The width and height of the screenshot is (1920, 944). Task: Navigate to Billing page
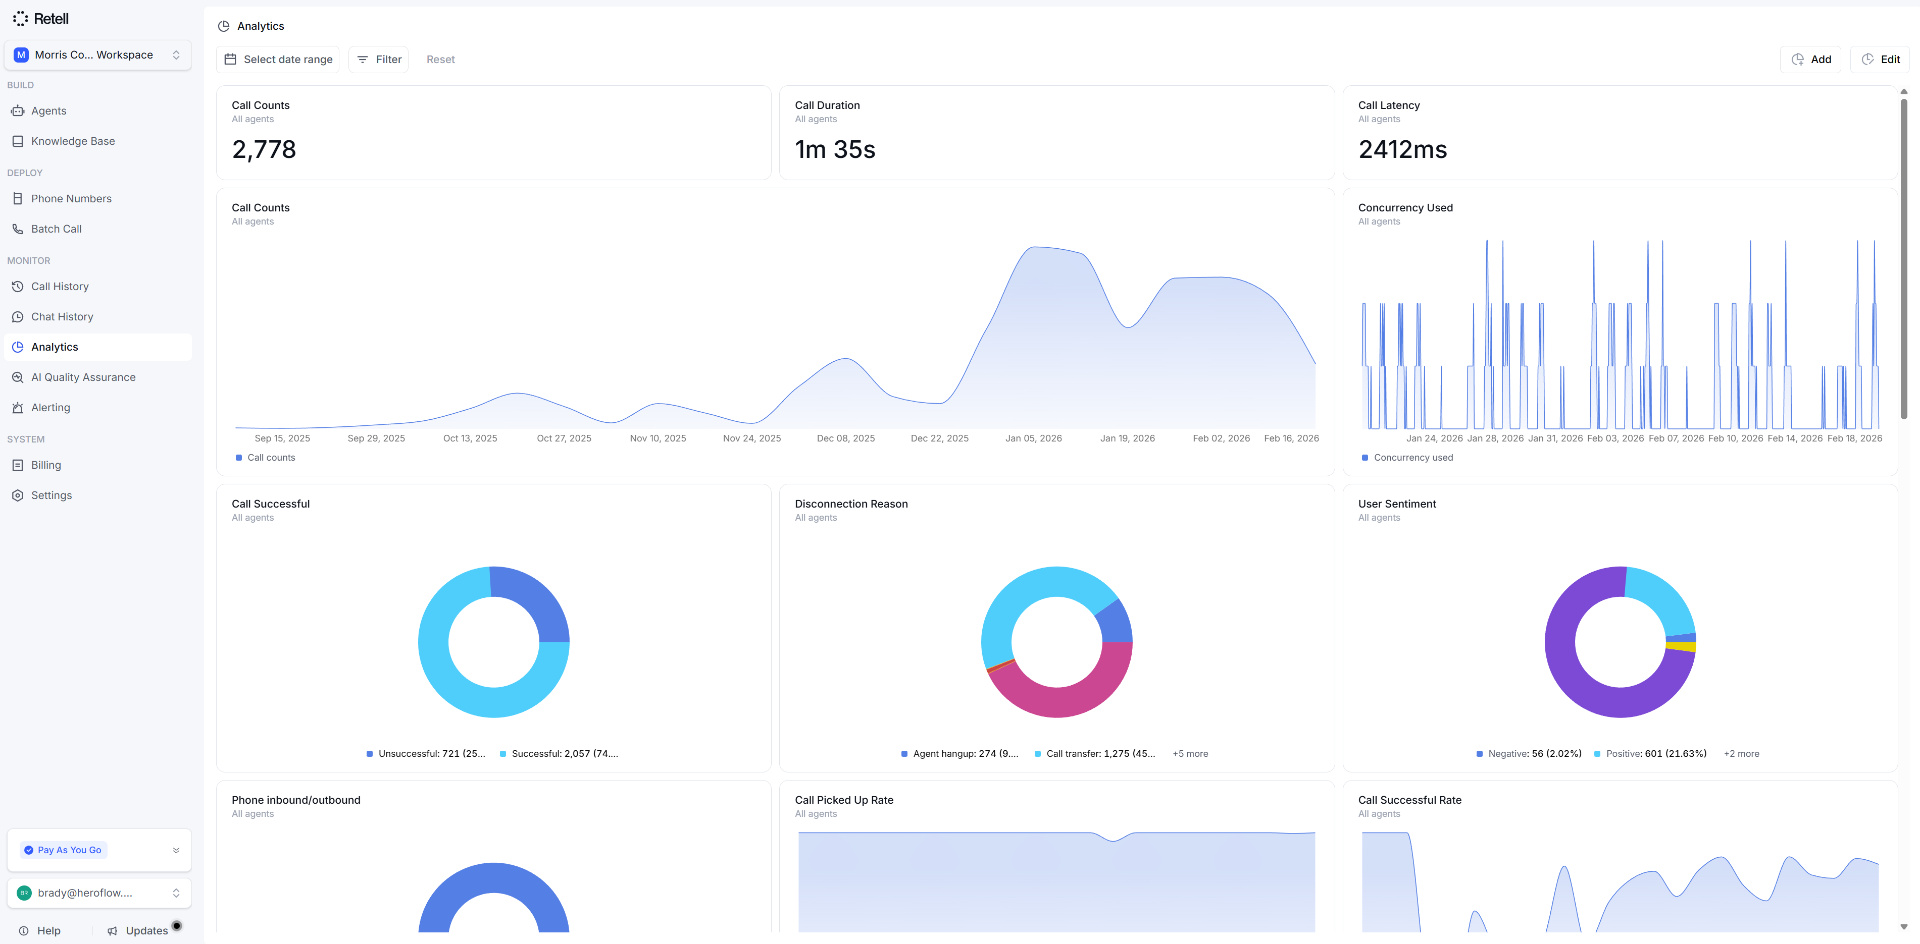pyautogui.click(x=98, y=465)
